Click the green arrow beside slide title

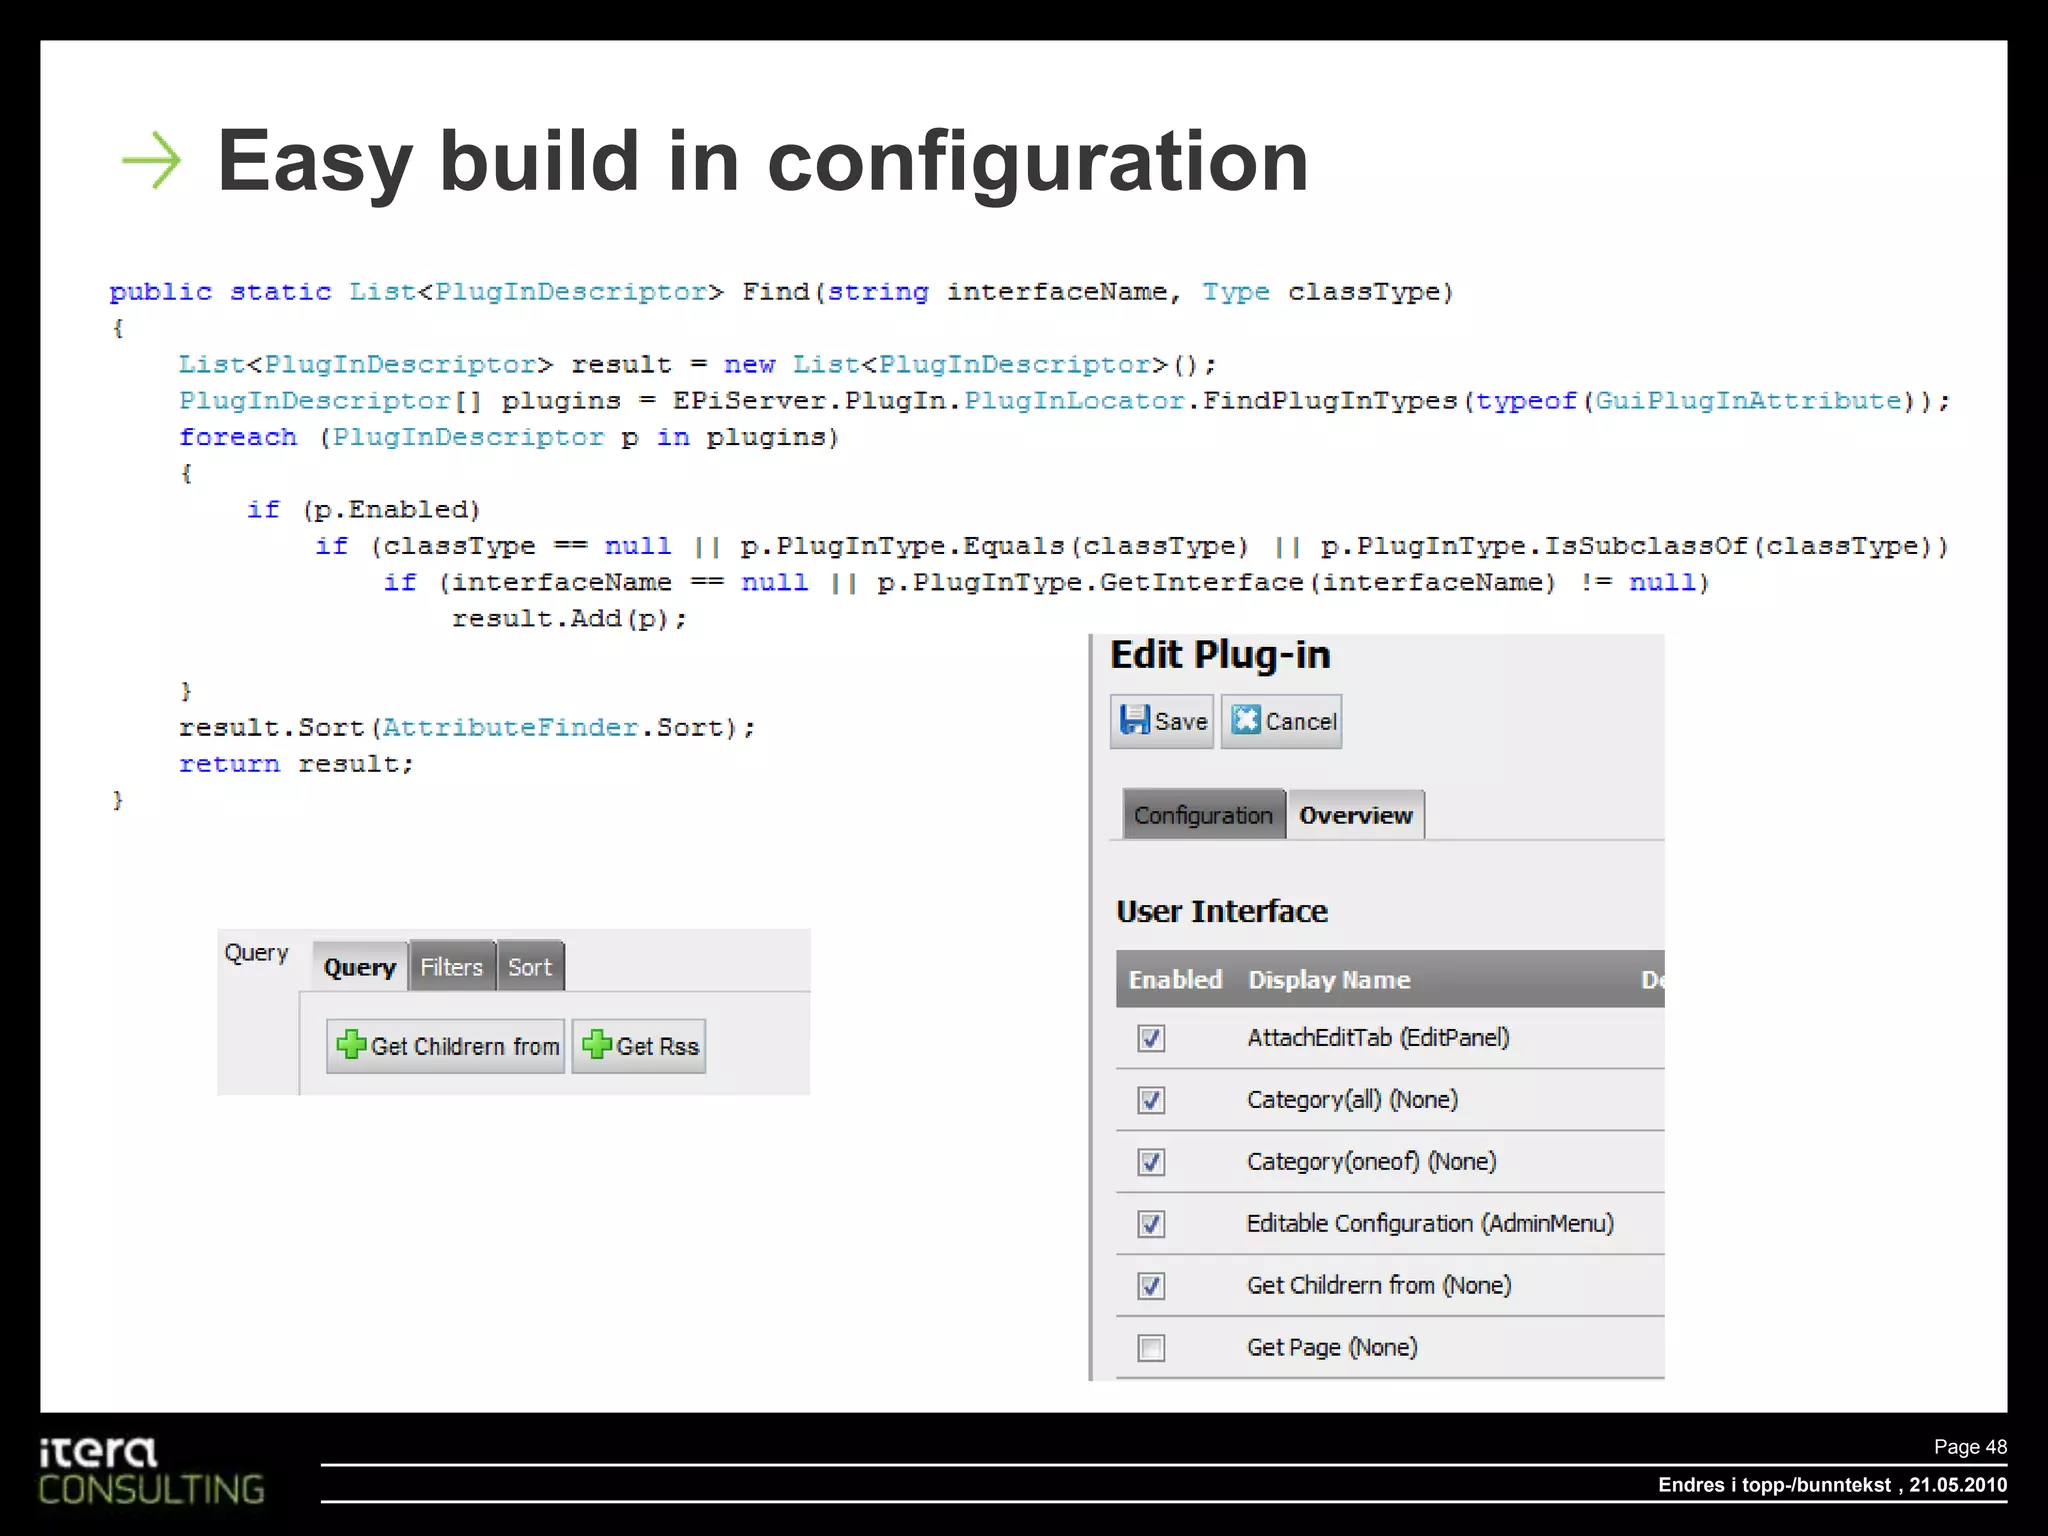(x=152, y=160)
